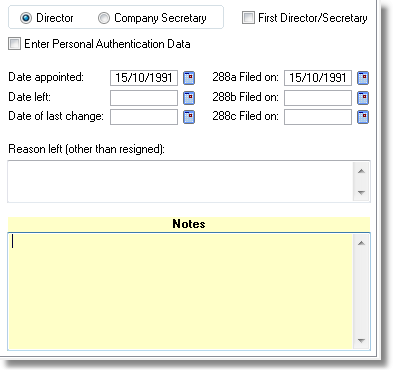Select the Director radio button

26,18
